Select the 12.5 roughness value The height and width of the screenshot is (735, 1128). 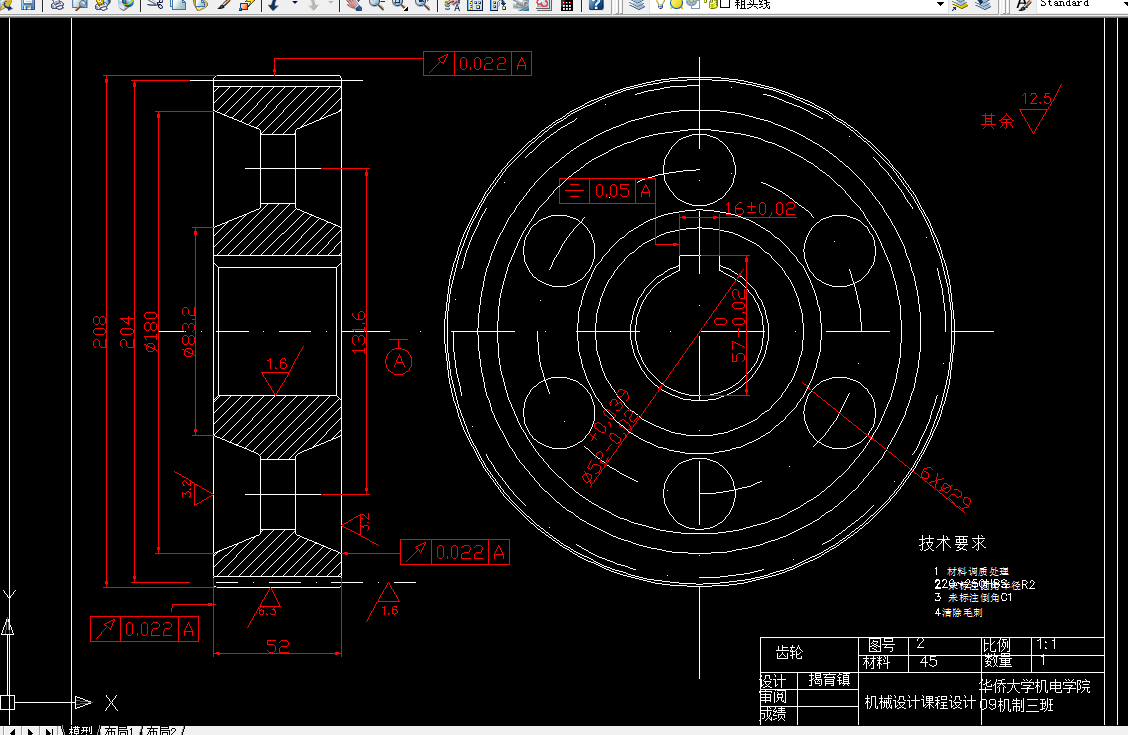point(1036,99)
